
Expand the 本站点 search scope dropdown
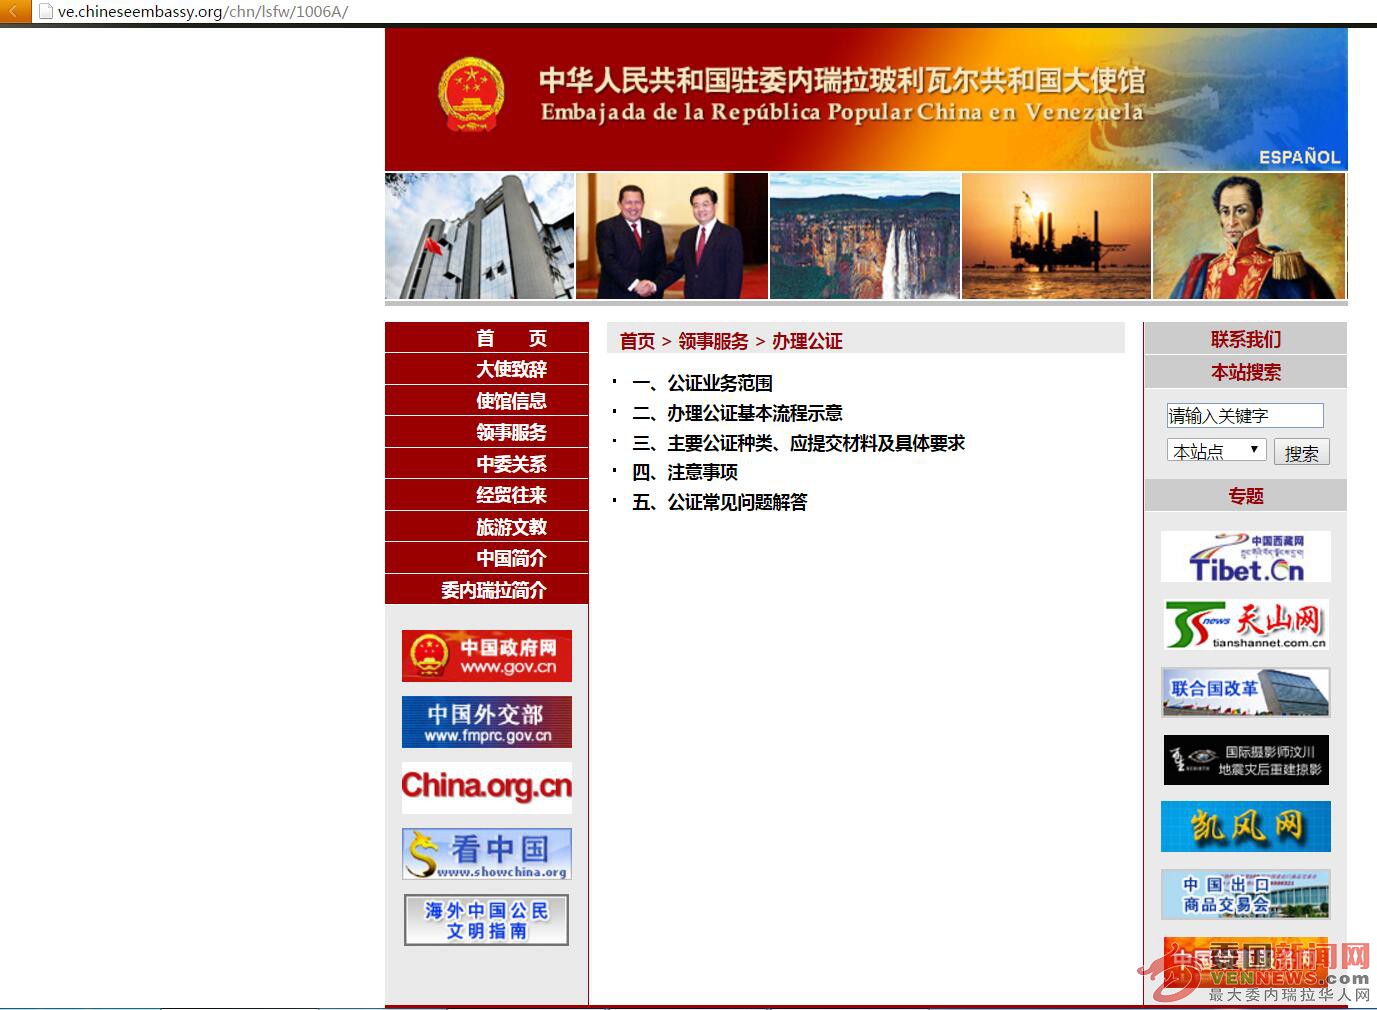pos(1216,451)
